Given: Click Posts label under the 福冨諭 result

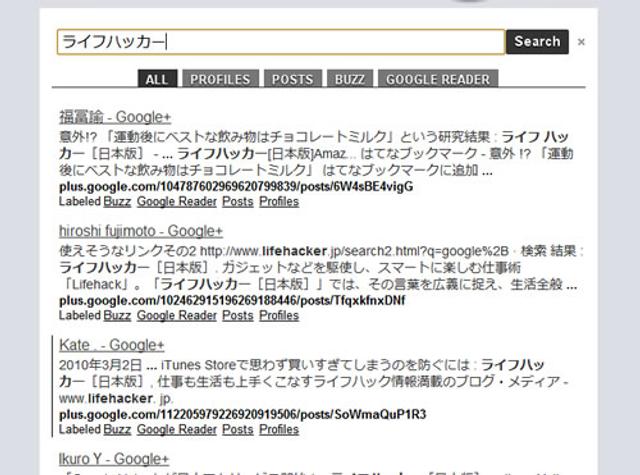Looking at the screenshot, I should (238, 202).
